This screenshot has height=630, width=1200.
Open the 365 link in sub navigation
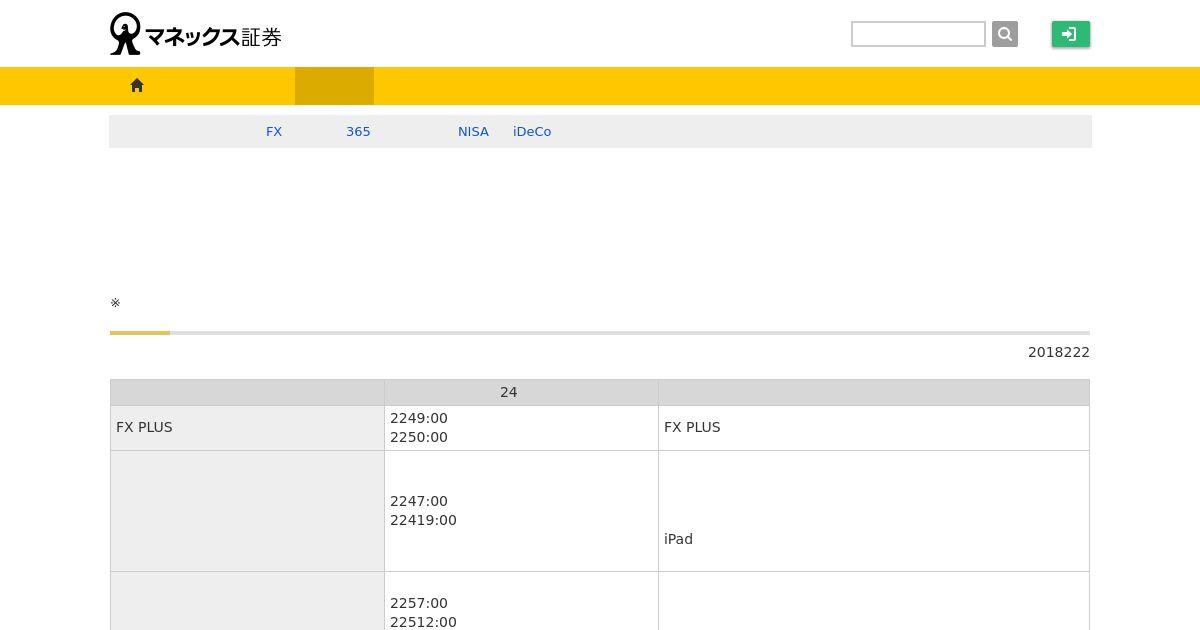[x=358, y=132]
